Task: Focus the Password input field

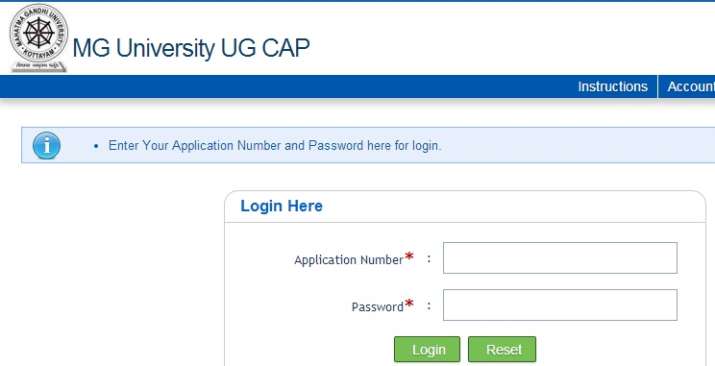Action: (x=560, y=305)
